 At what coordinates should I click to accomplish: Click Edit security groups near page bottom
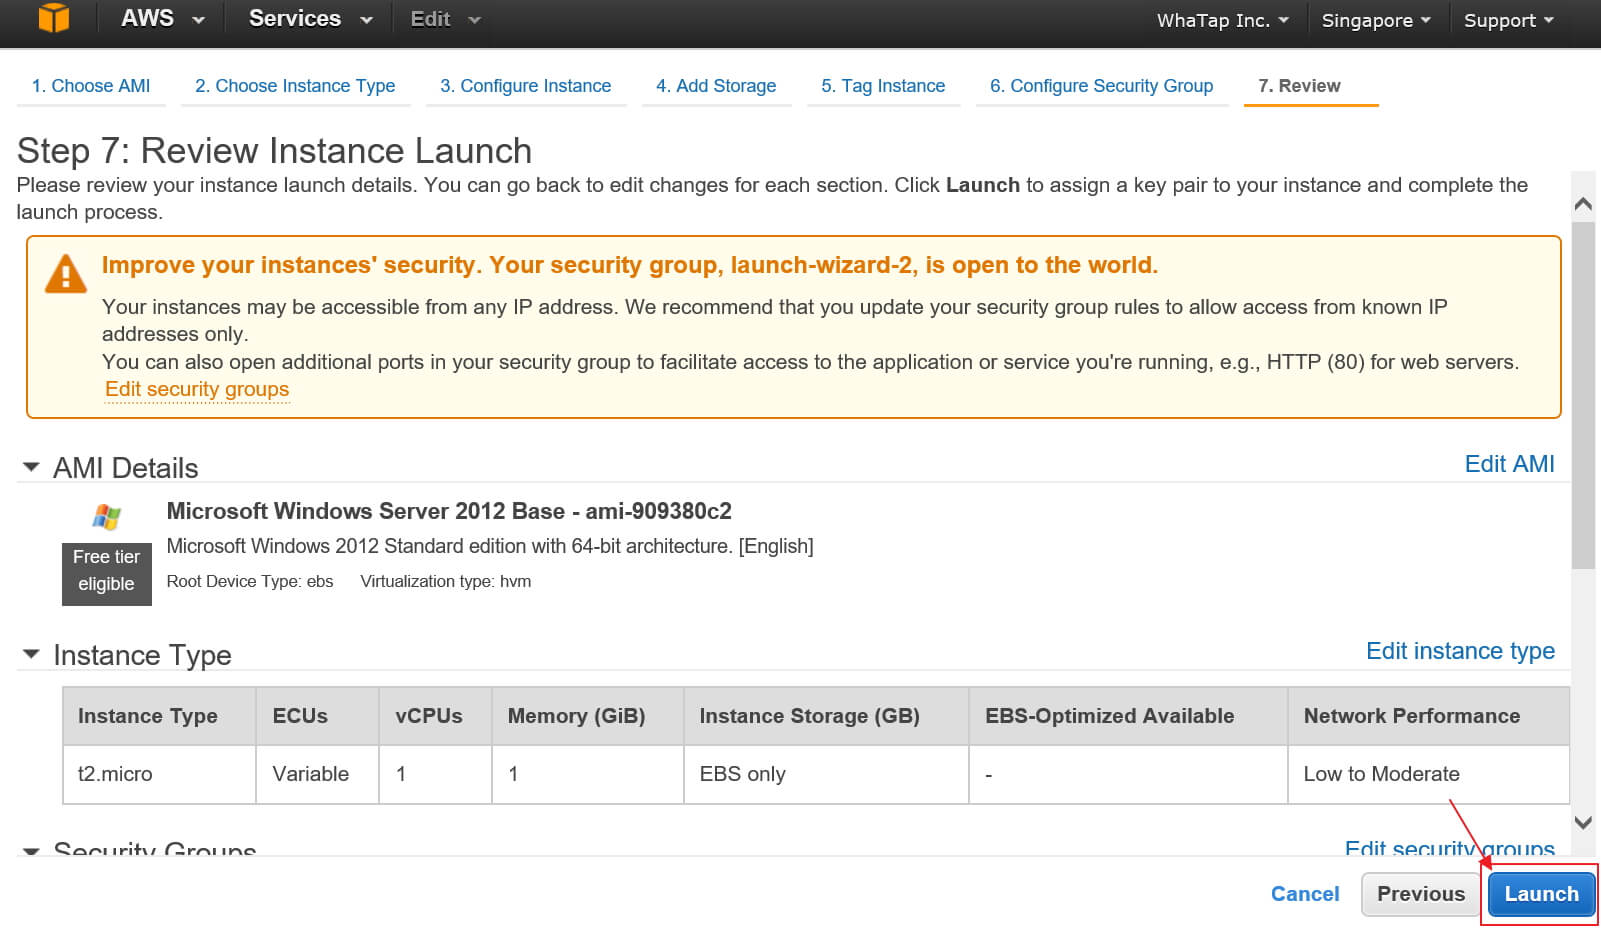(x=1449, y=848)
